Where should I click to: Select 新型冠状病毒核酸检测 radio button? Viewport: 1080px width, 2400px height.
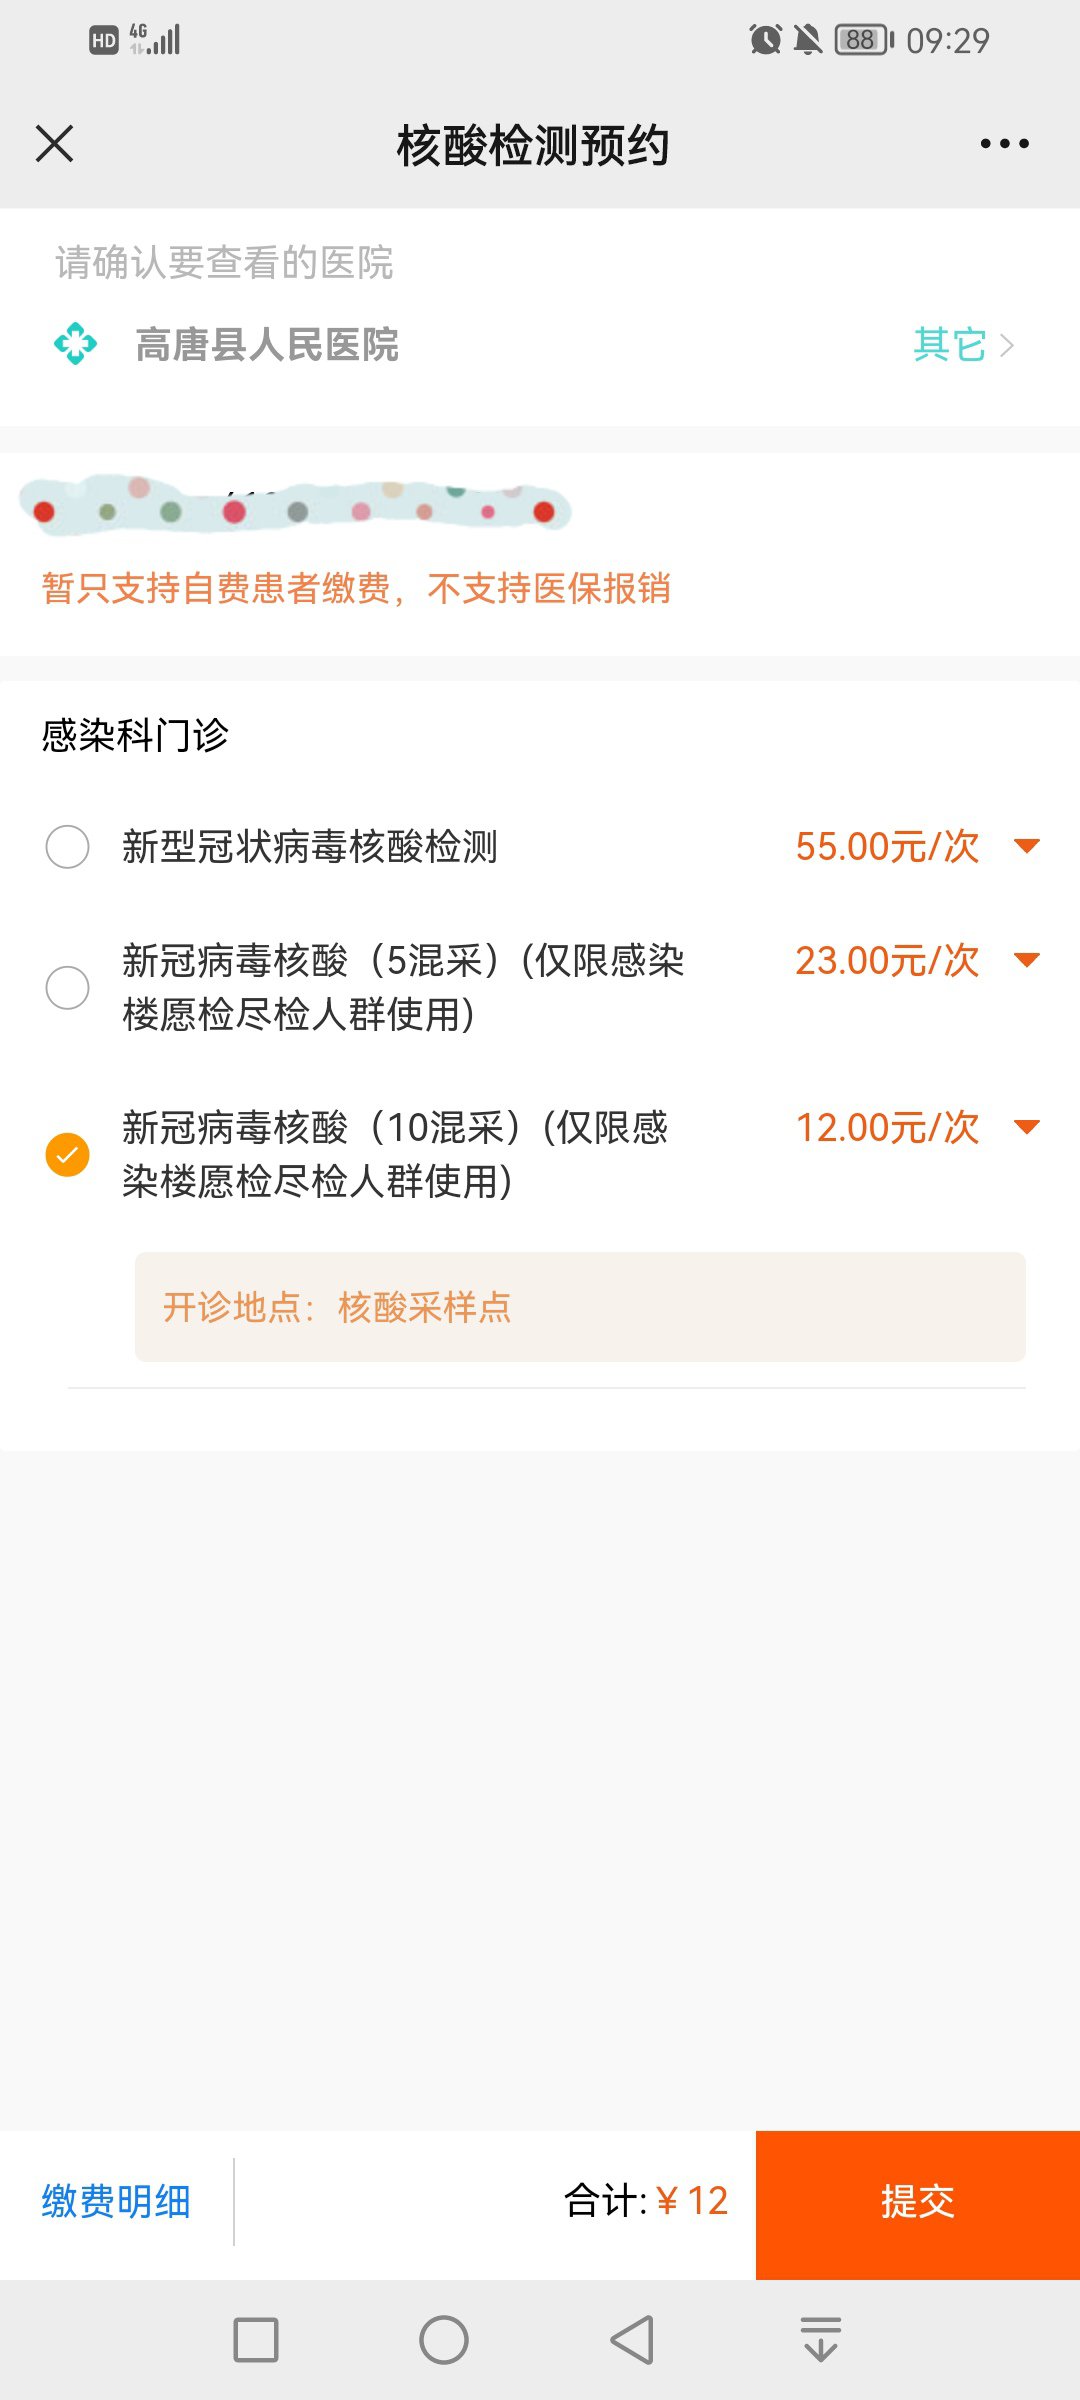68,847
